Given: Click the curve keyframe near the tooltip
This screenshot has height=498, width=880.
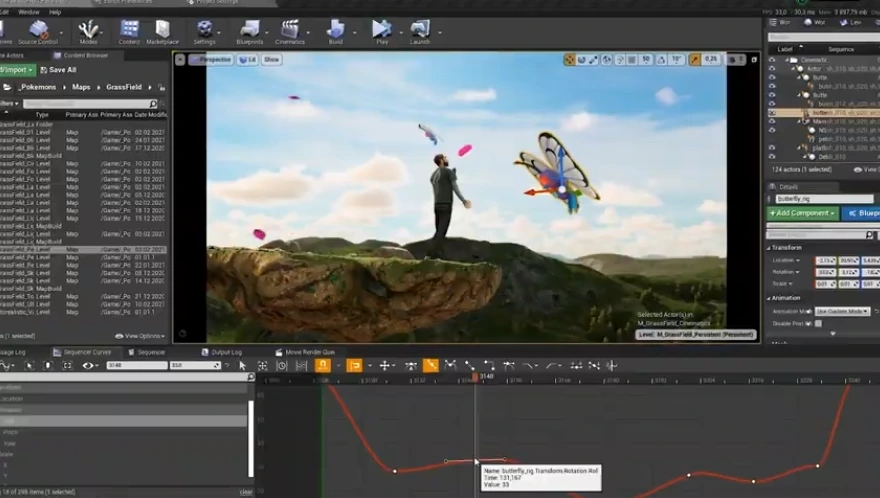Looking at the screenshot, I should (475, 461).
